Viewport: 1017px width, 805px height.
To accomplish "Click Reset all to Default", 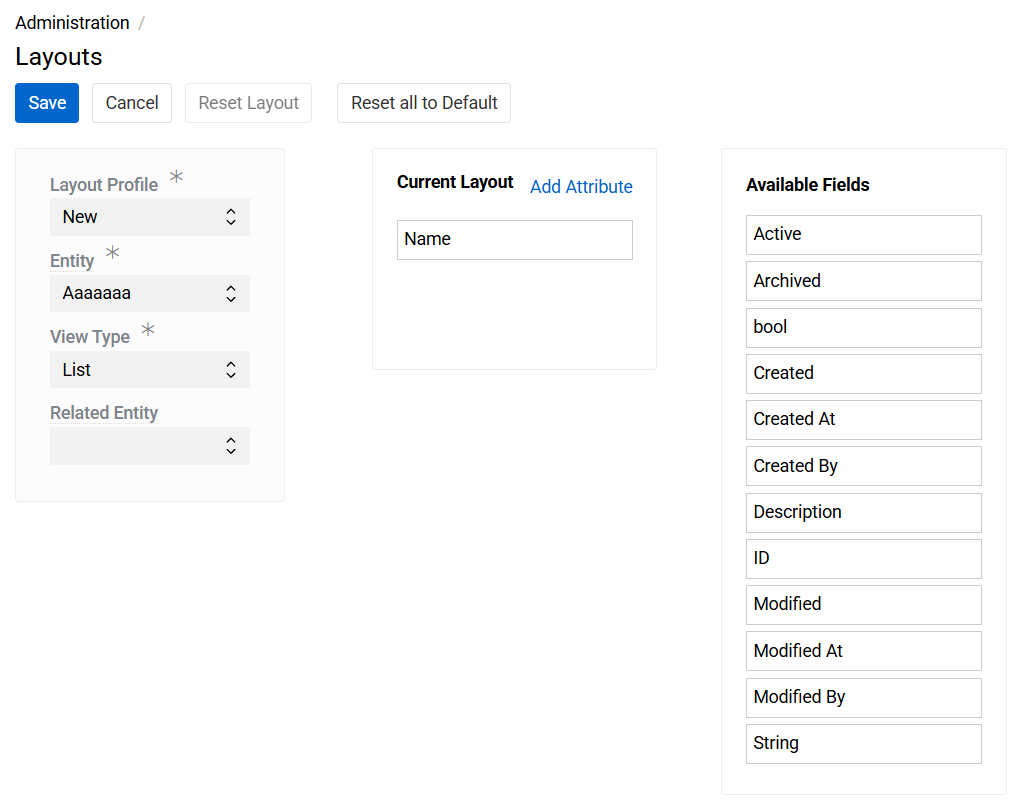I will pos(423,103).
